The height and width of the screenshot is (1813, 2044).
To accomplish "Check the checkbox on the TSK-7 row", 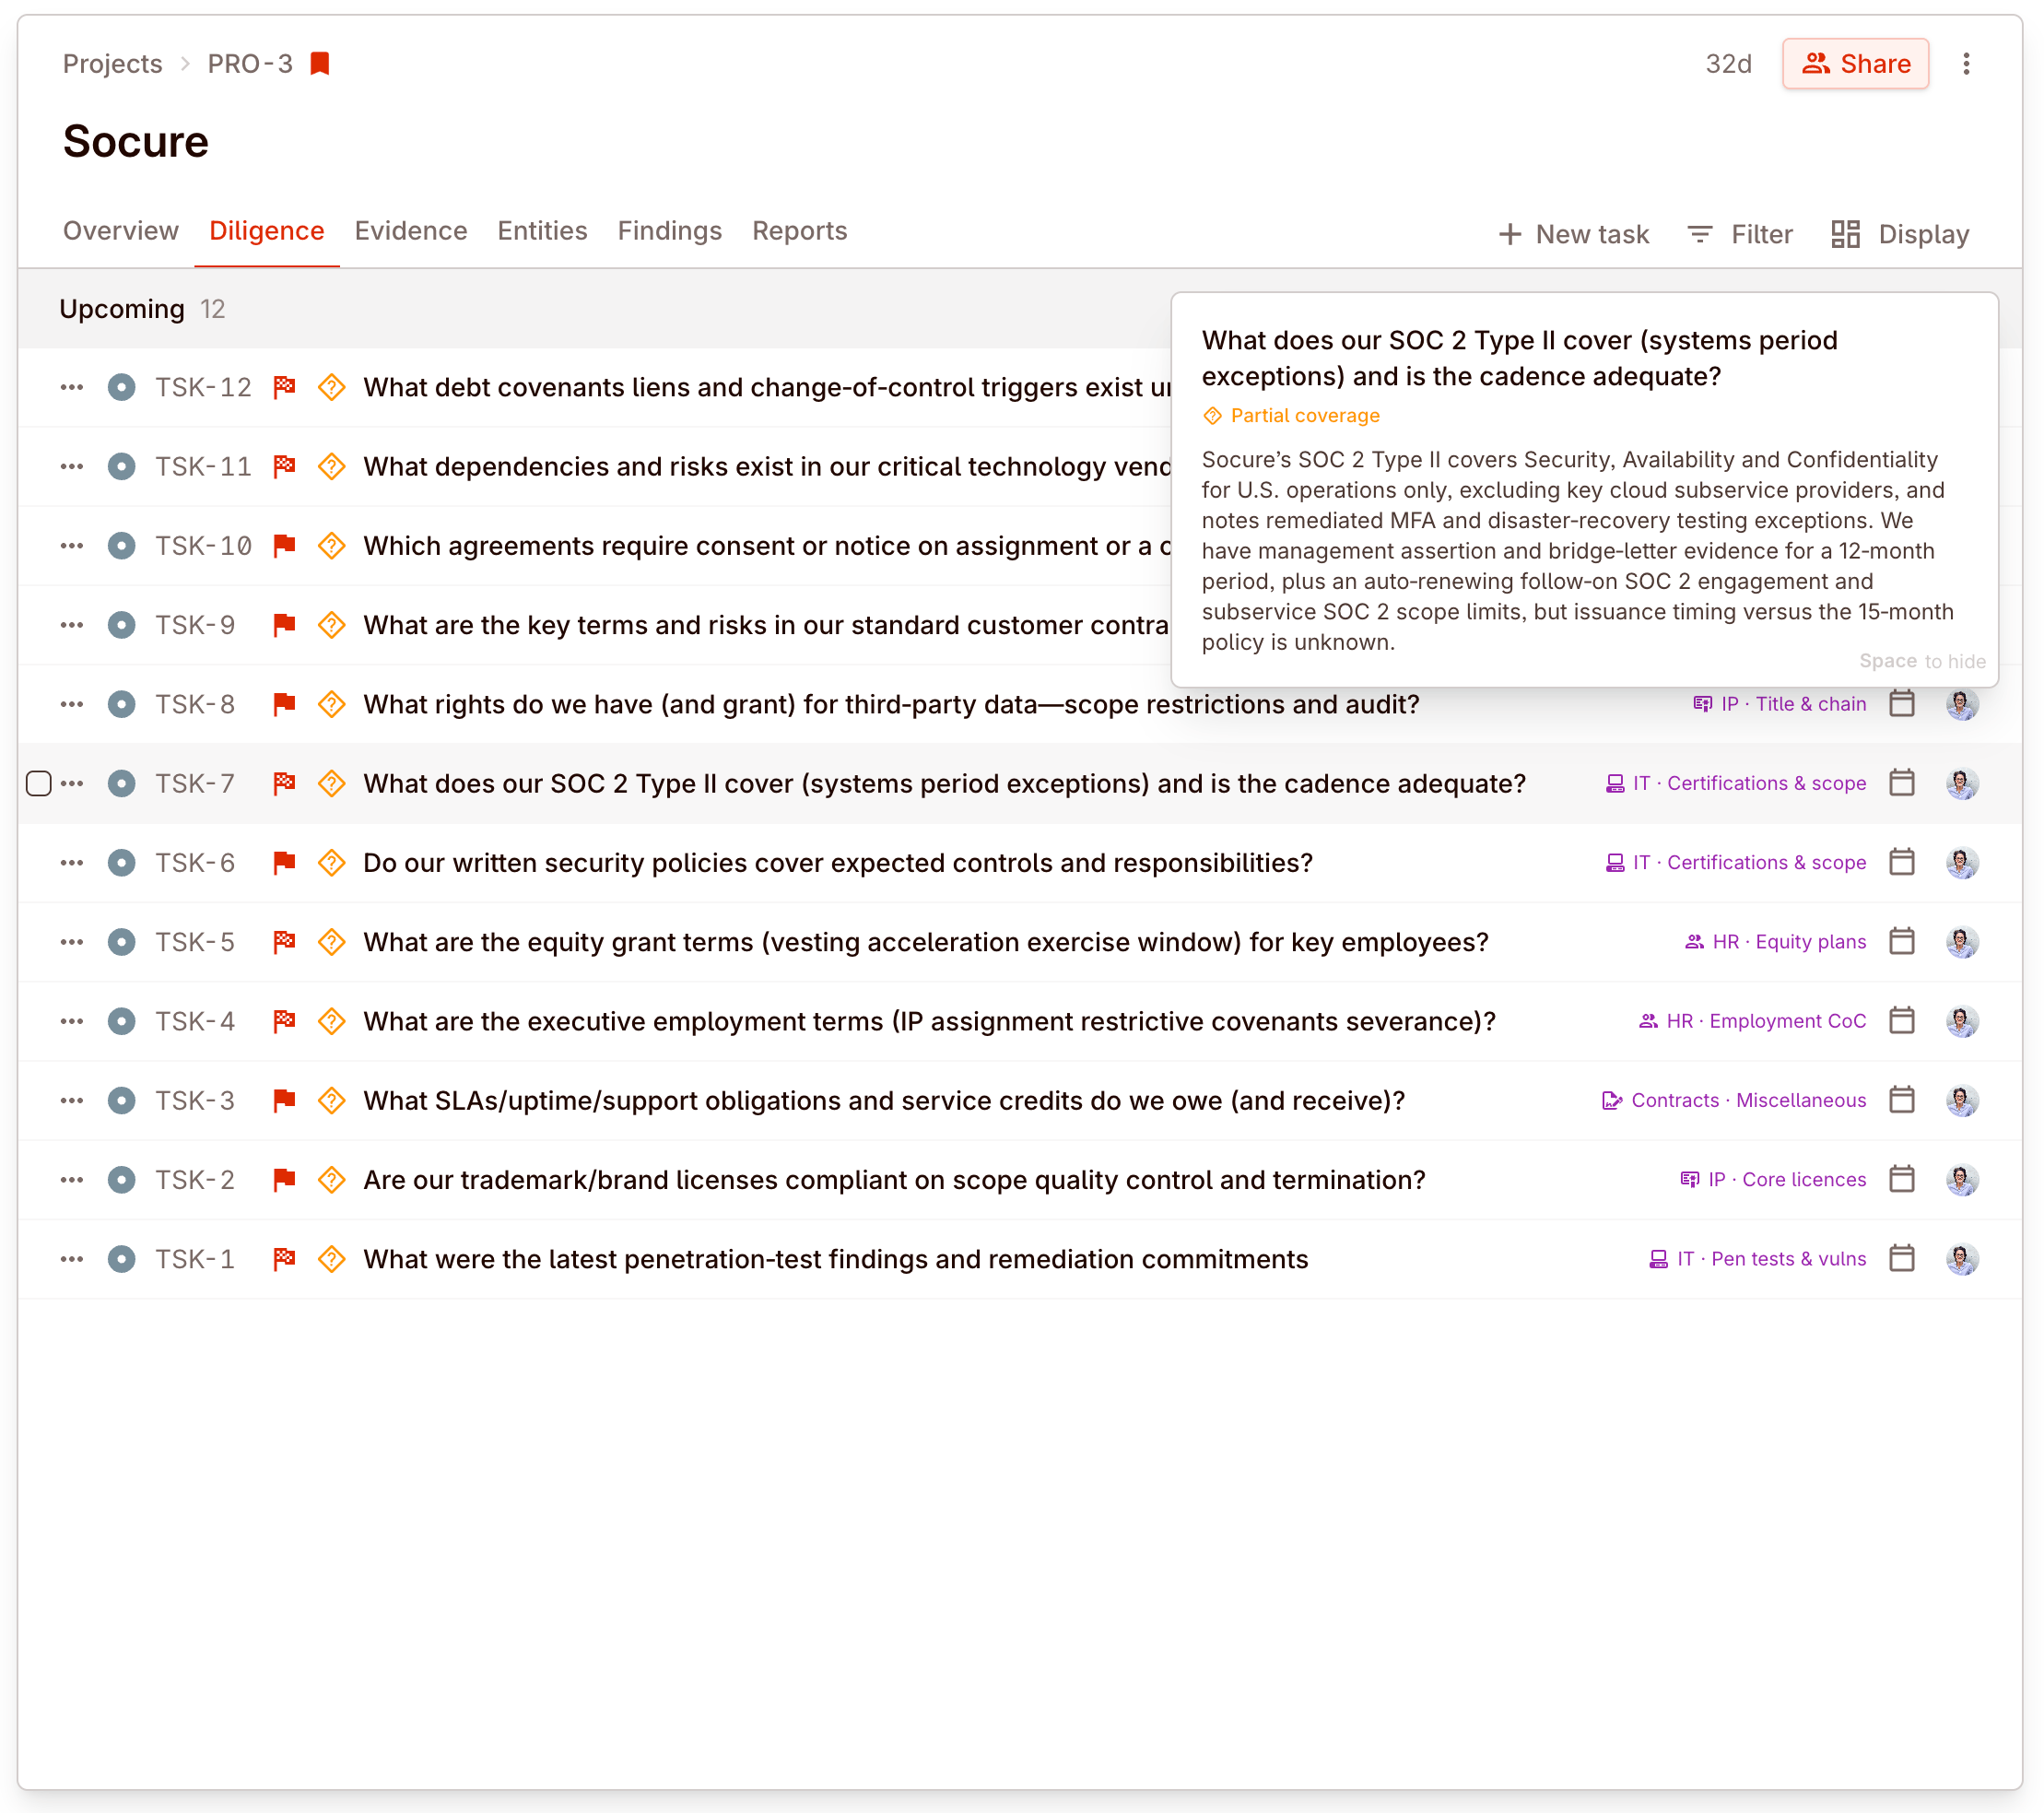I will (x=39, y=783).
